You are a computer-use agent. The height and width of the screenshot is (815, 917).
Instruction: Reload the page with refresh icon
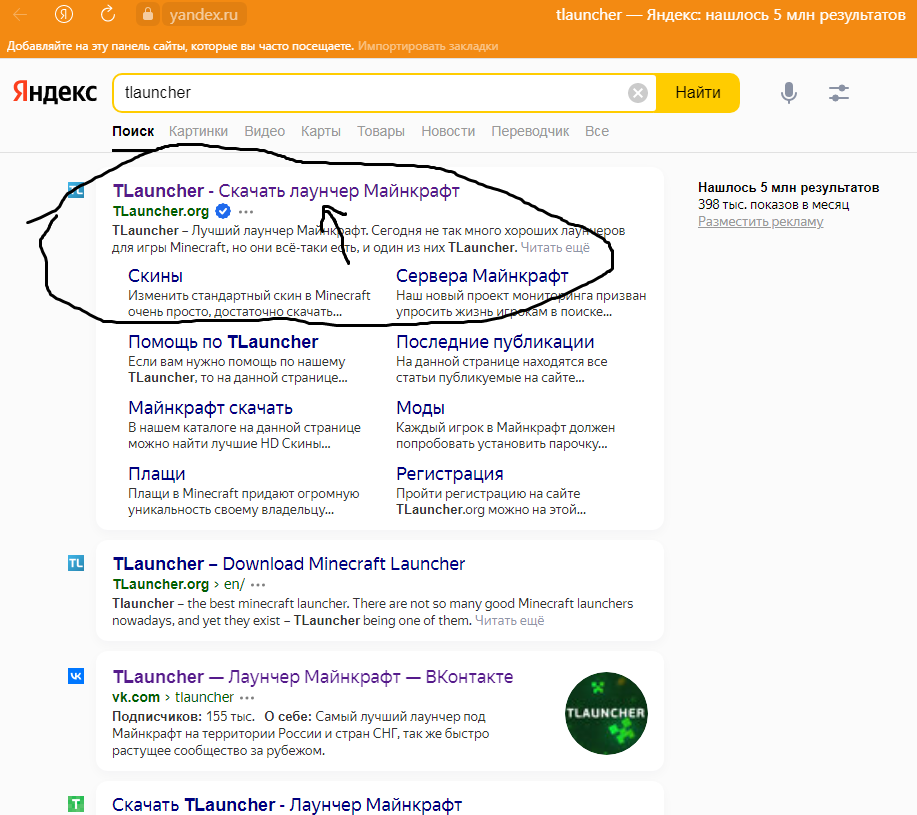(108, 14)
